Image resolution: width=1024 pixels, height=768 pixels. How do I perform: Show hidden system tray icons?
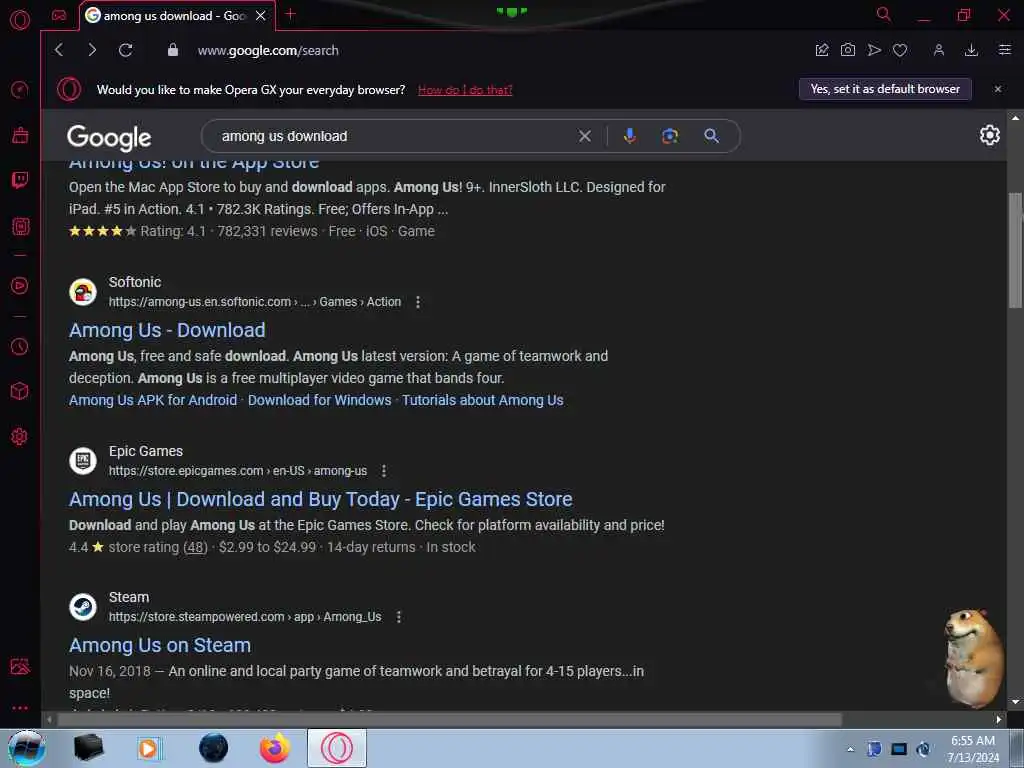pyautogui.click(x=850, y=750)
